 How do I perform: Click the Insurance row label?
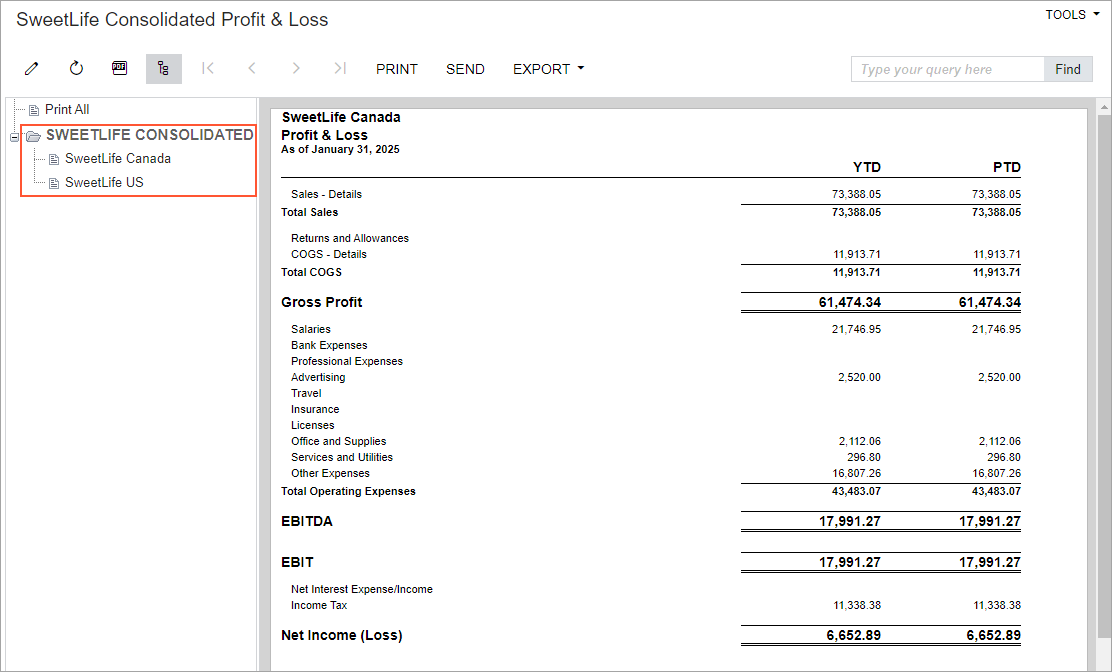[315, 409]
